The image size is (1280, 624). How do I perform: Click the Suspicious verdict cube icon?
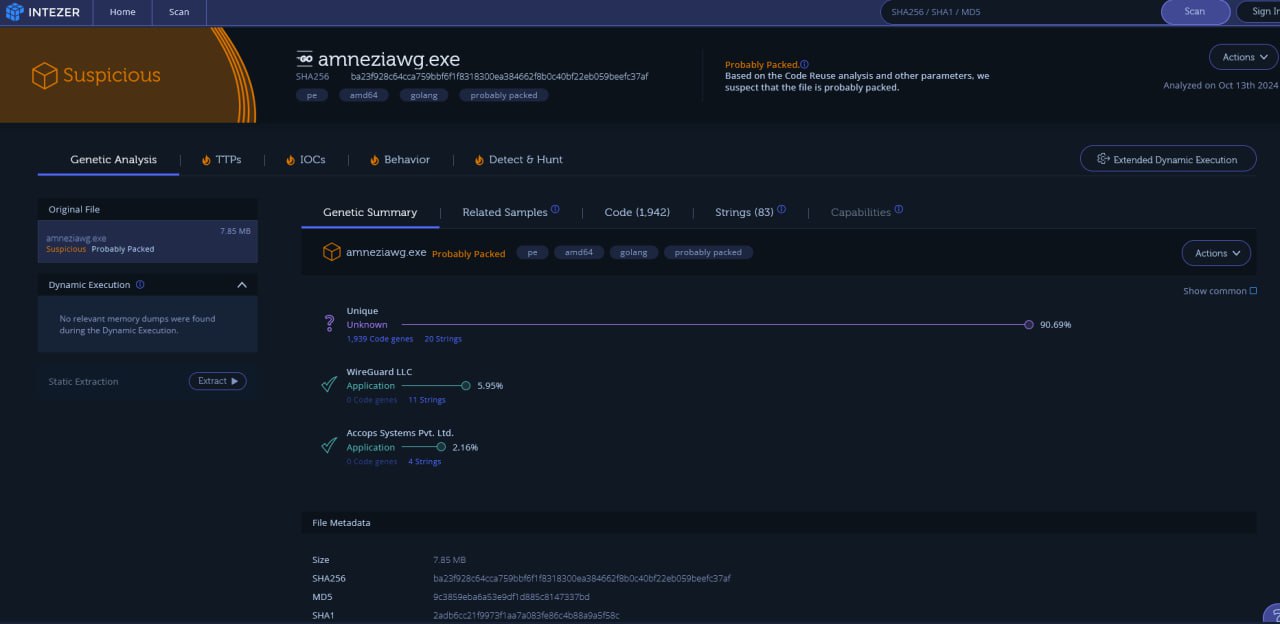point(44,75)
